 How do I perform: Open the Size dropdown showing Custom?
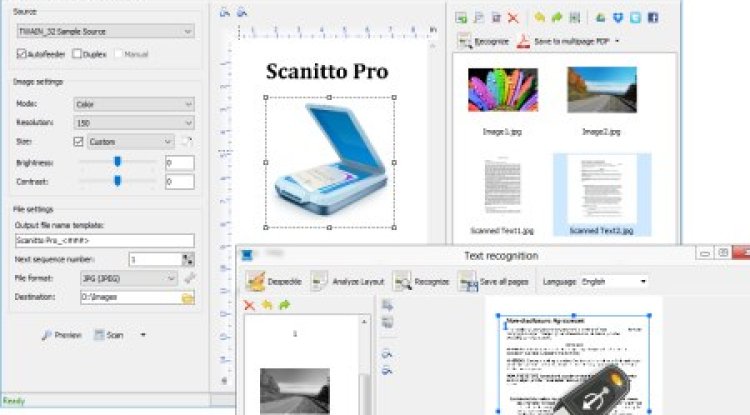tap(131, 142)
